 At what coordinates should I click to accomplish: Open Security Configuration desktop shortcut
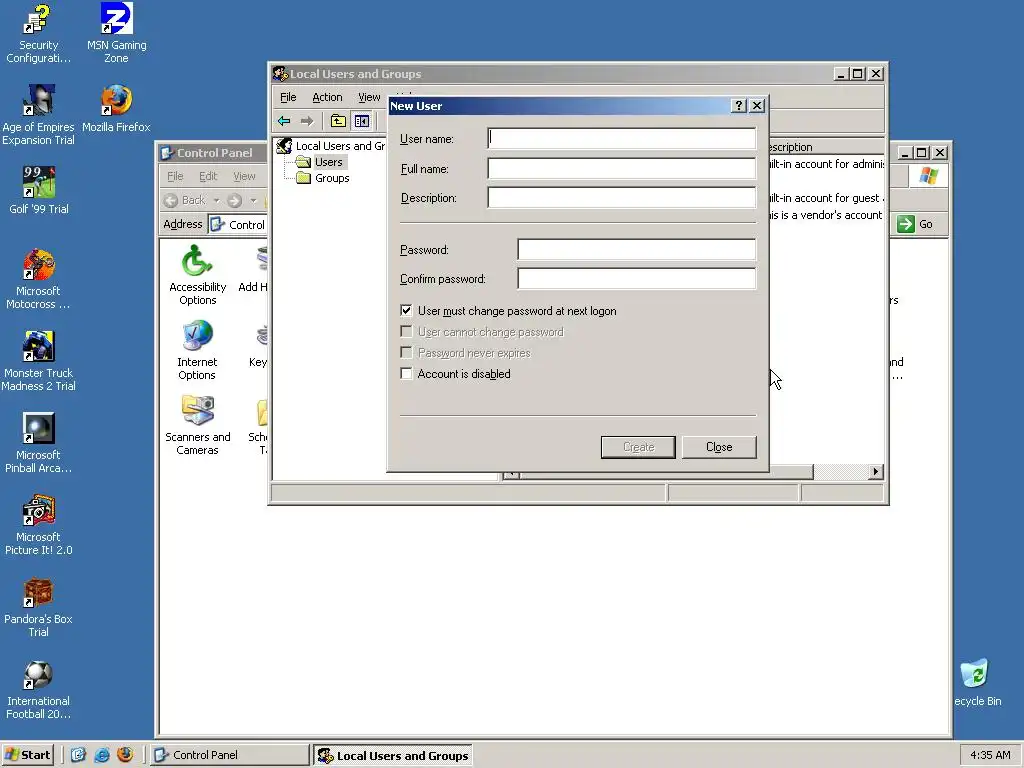(38, 33)
